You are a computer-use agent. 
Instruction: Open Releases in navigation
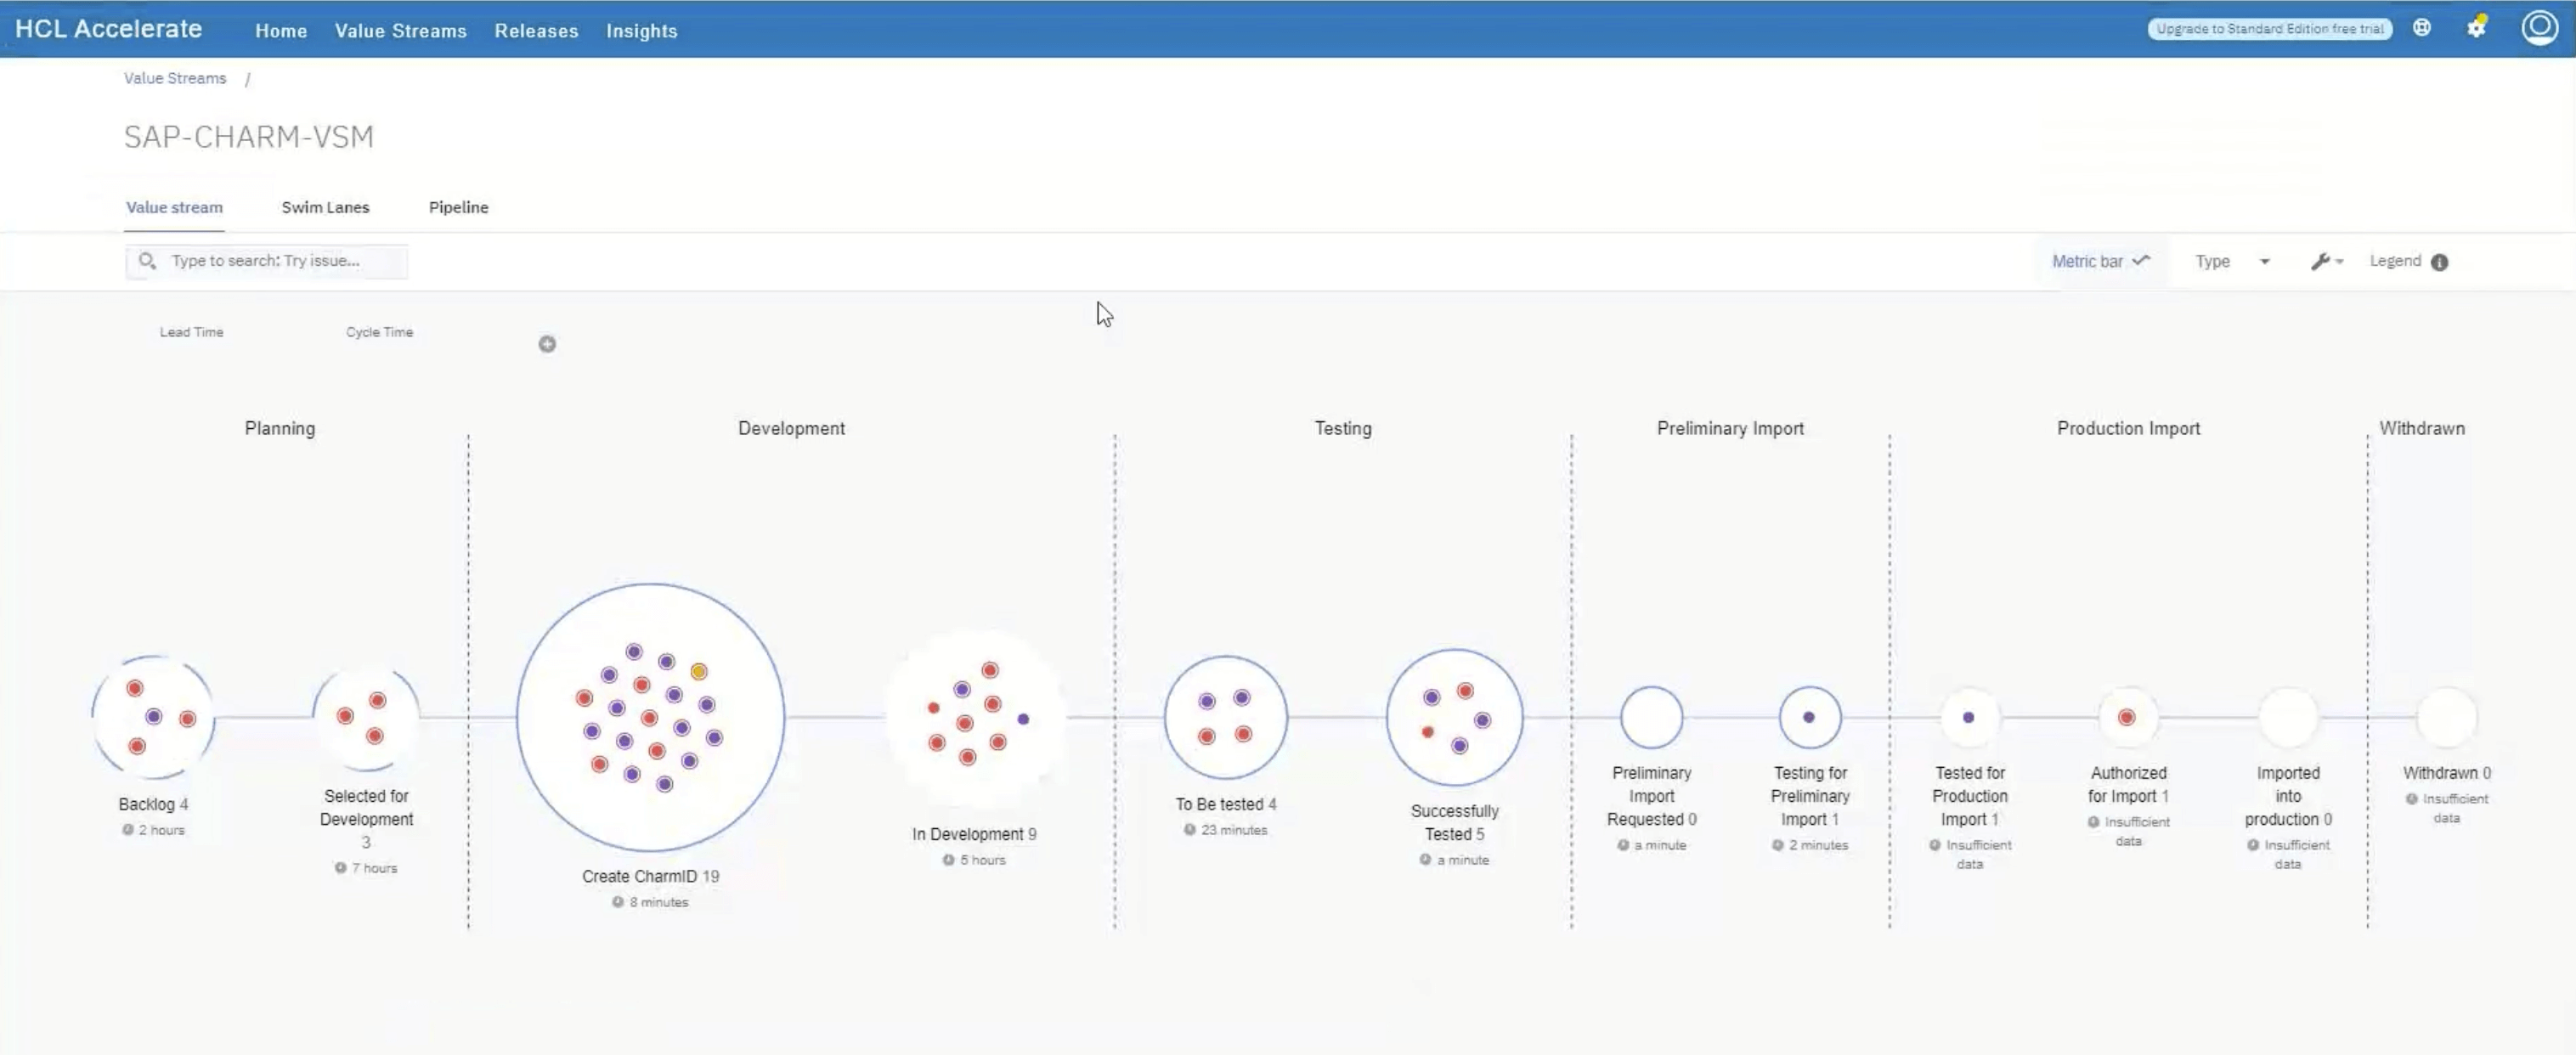(536, 31)
